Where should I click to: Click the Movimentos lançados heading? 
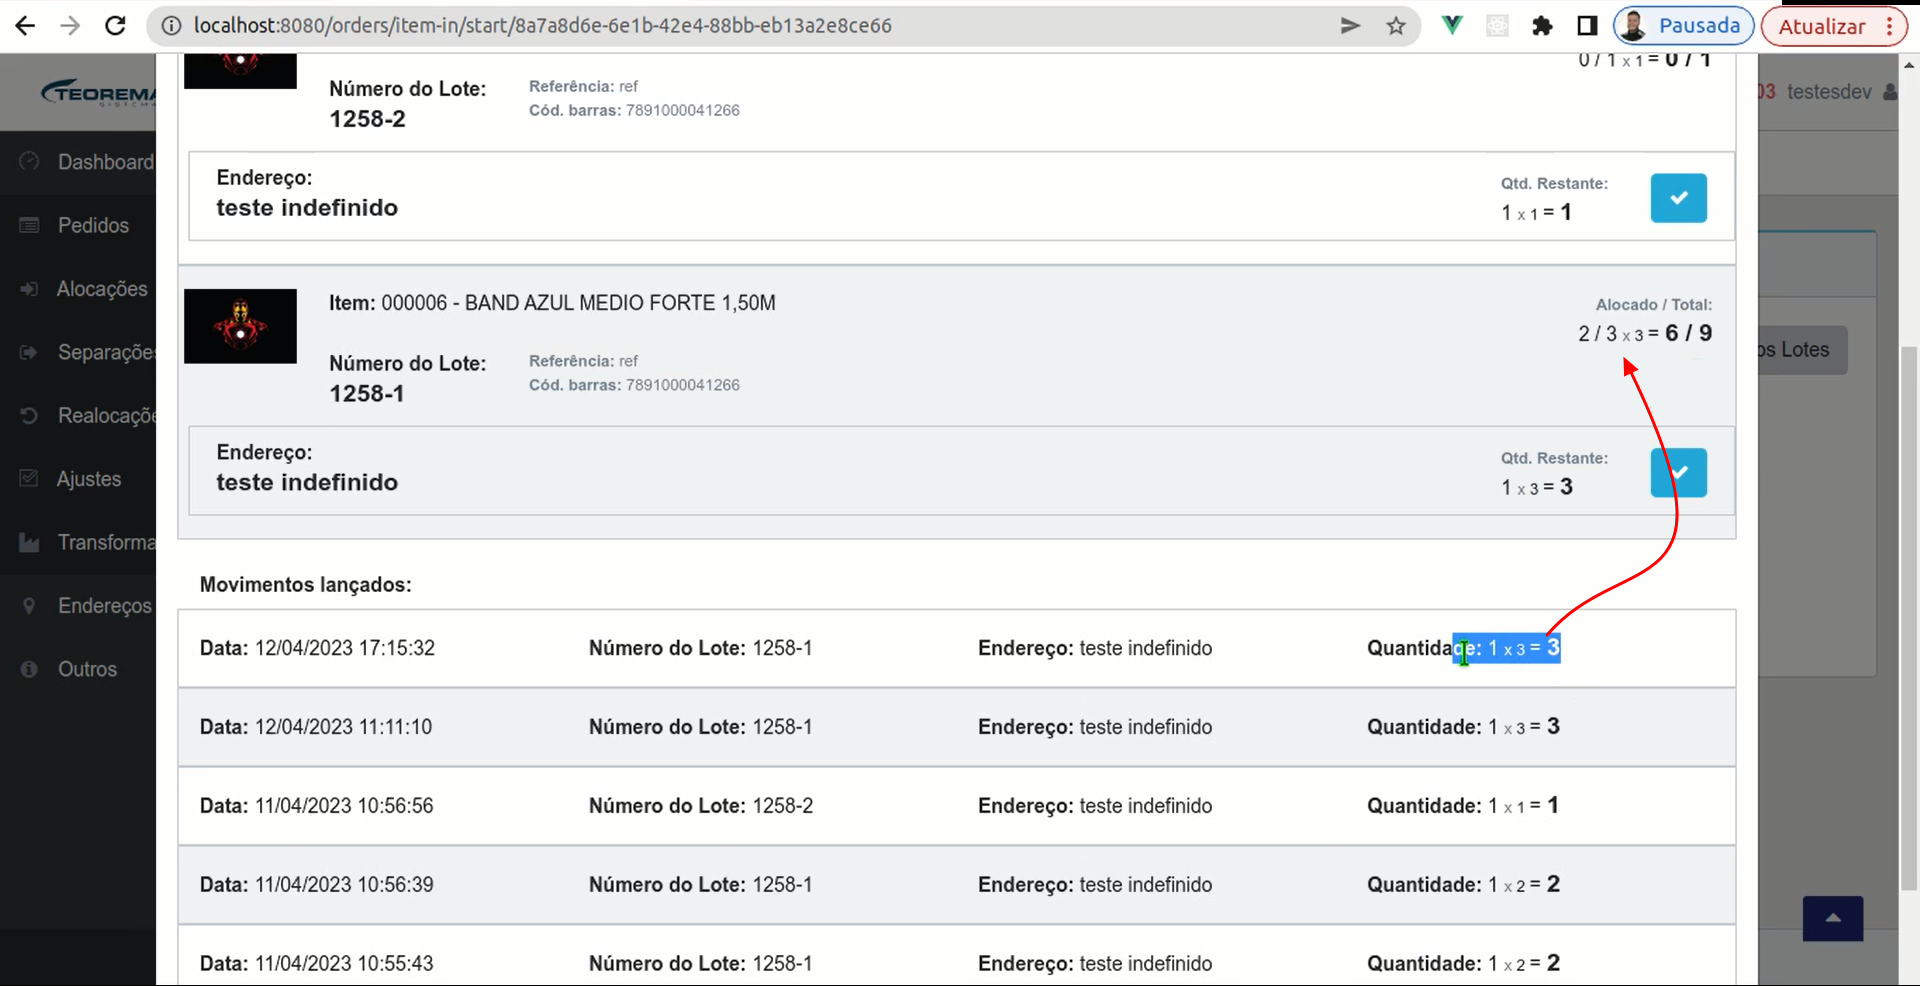[x=306, y=585]
